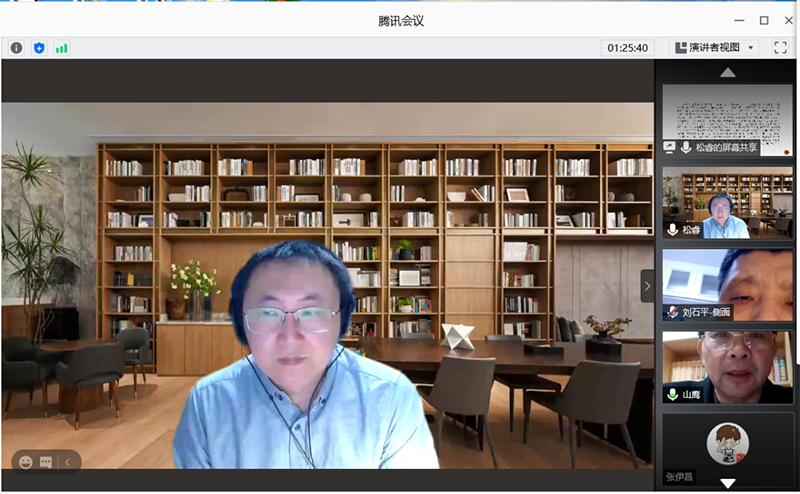Click the meeting timer 01:25:40

[x=628, y=47]
